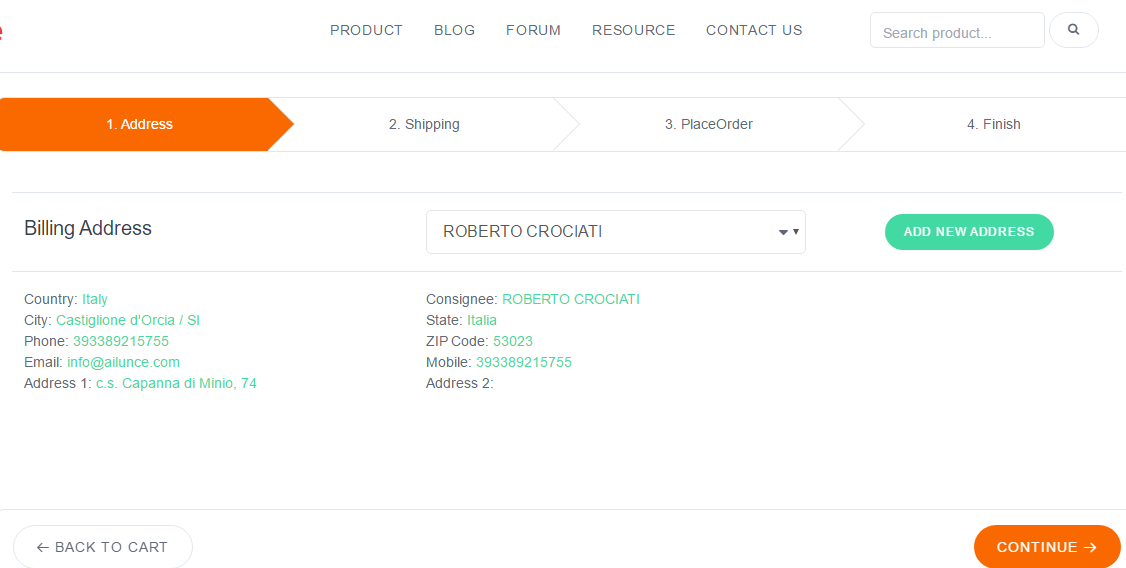Select the 1. Address step
Screen dimensions: 1126x568
tap(140, 125)
